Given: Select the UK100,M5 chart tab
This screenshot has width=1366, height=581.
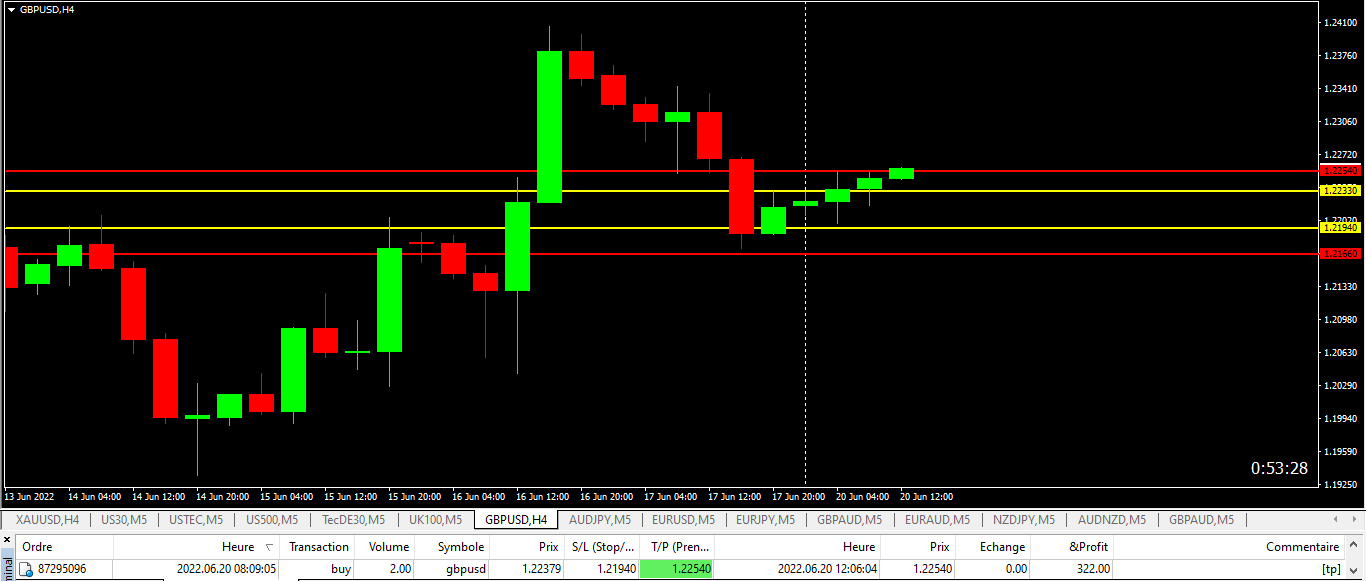Looking at the screenshot, I should pos(435,520).
